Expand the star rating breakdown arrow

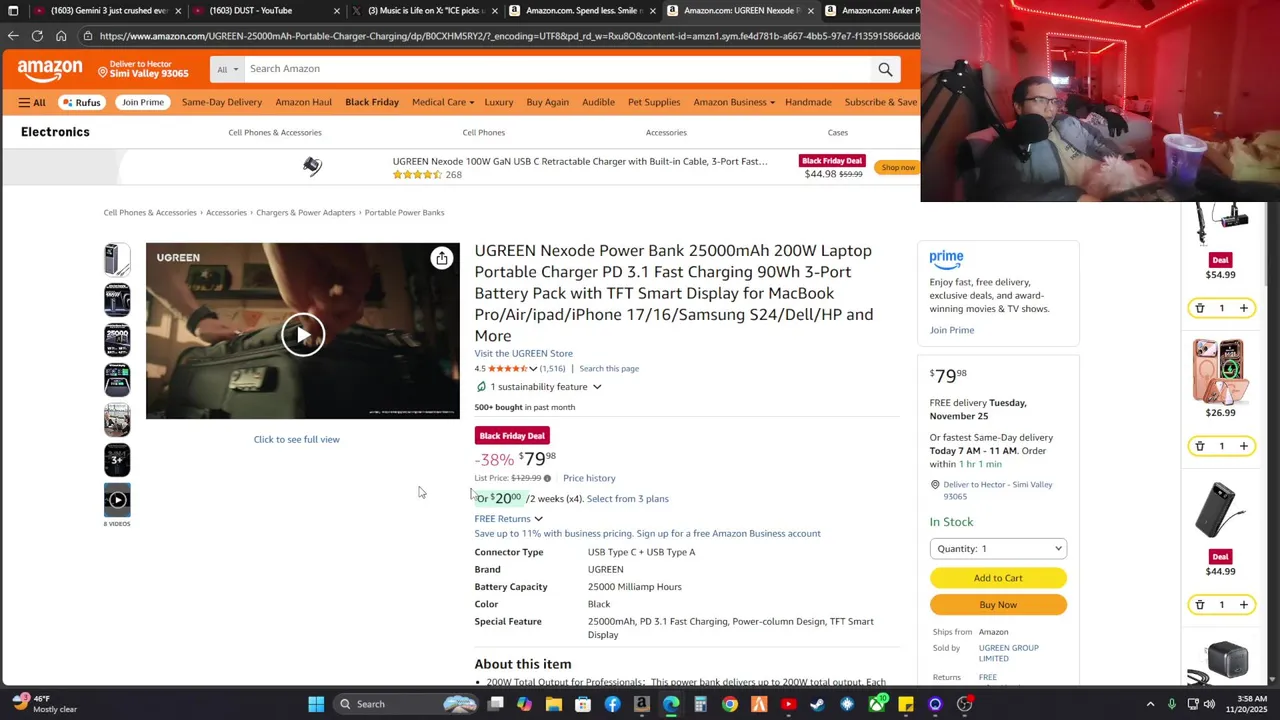pos(533,369)
